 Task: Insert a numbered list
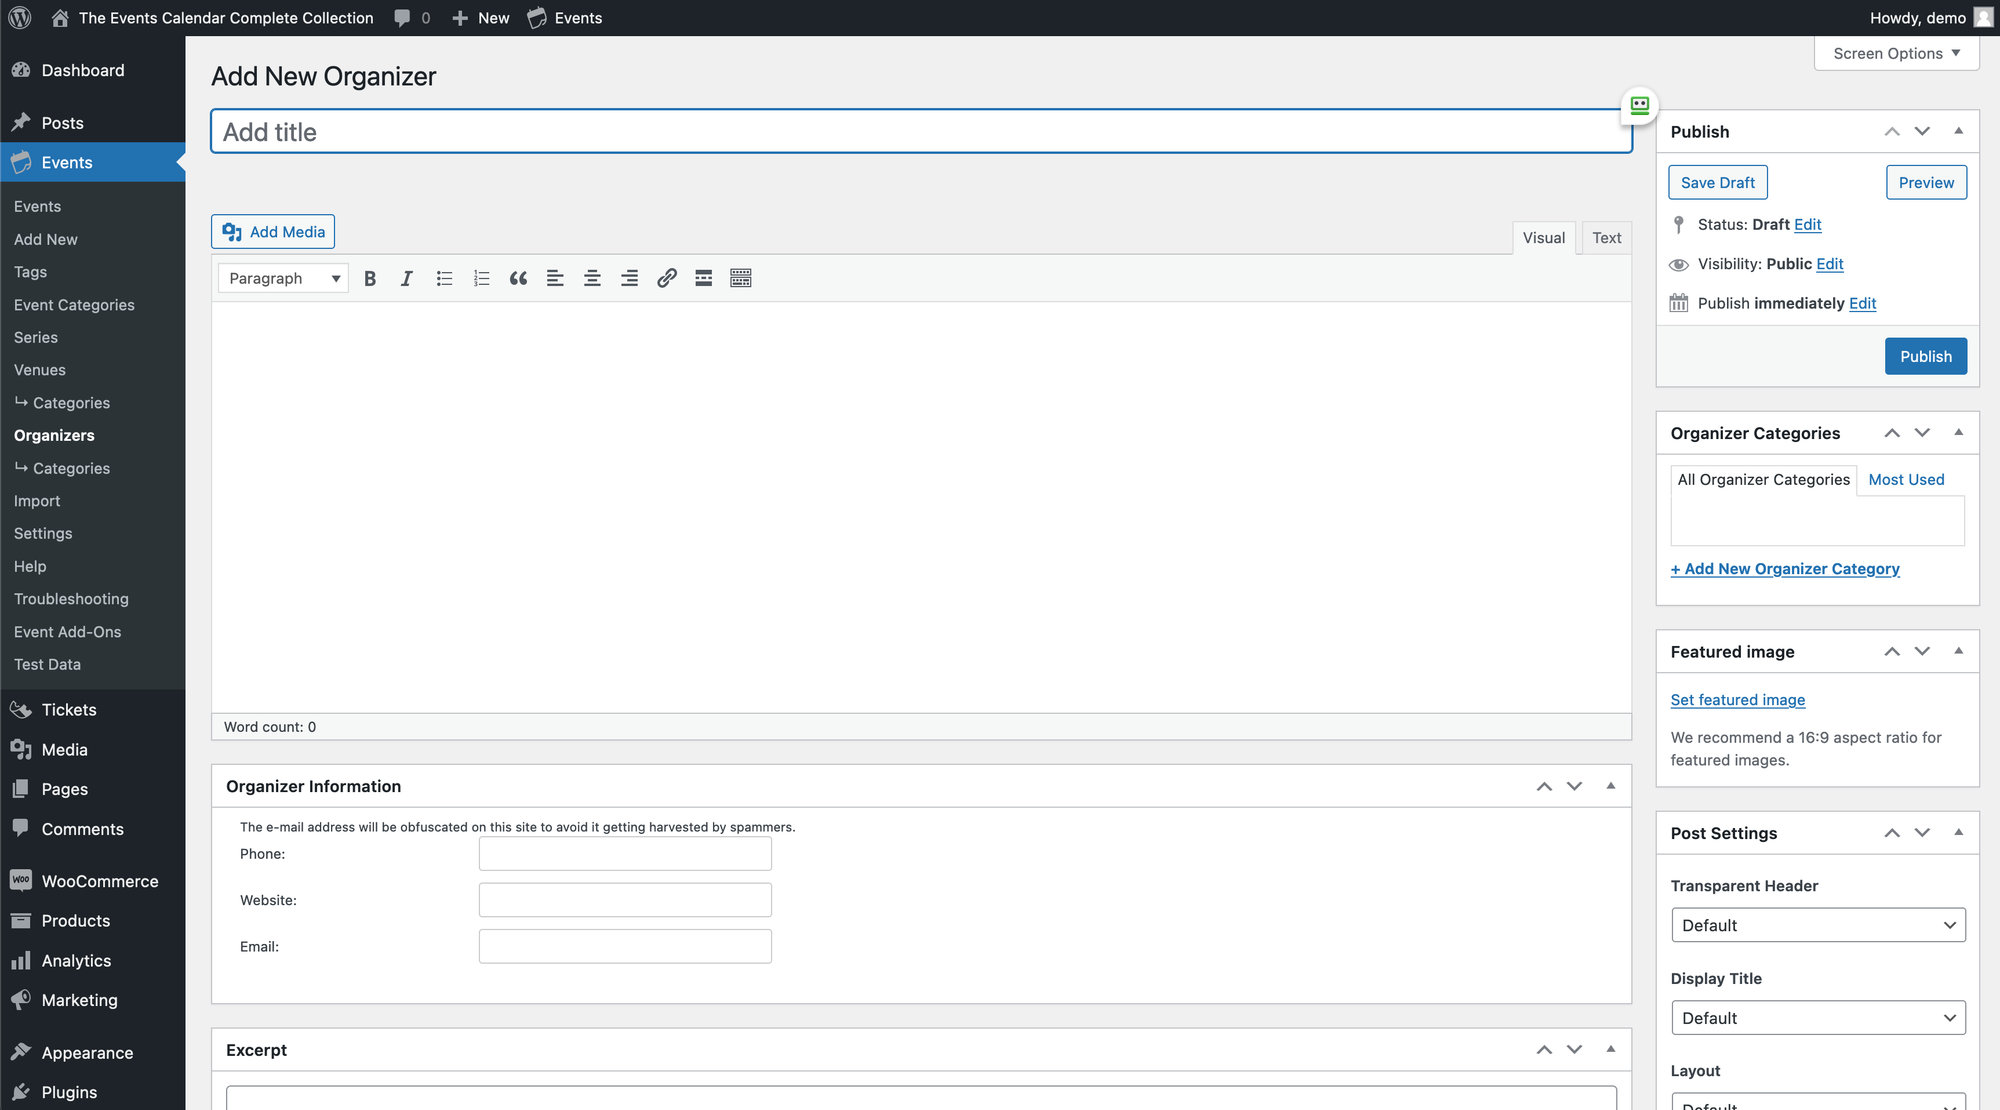[x=481, y=278]
